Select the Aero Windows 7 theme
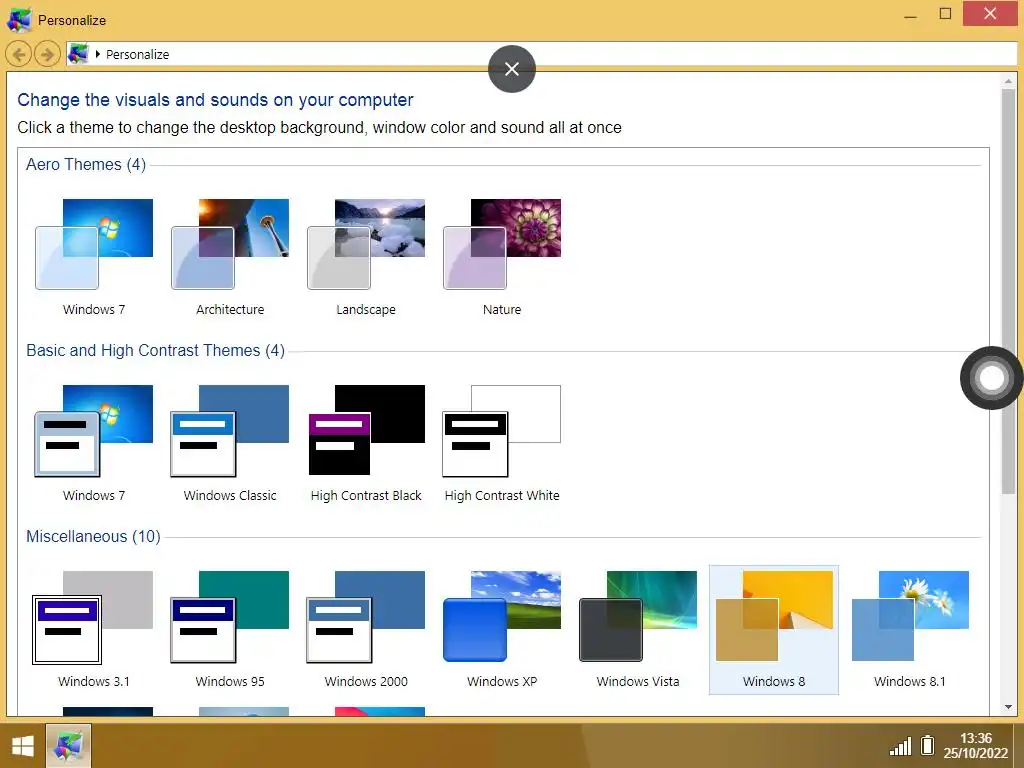Screen dimensions: 1024x768 pyautogui.click(x=94, y=257)
